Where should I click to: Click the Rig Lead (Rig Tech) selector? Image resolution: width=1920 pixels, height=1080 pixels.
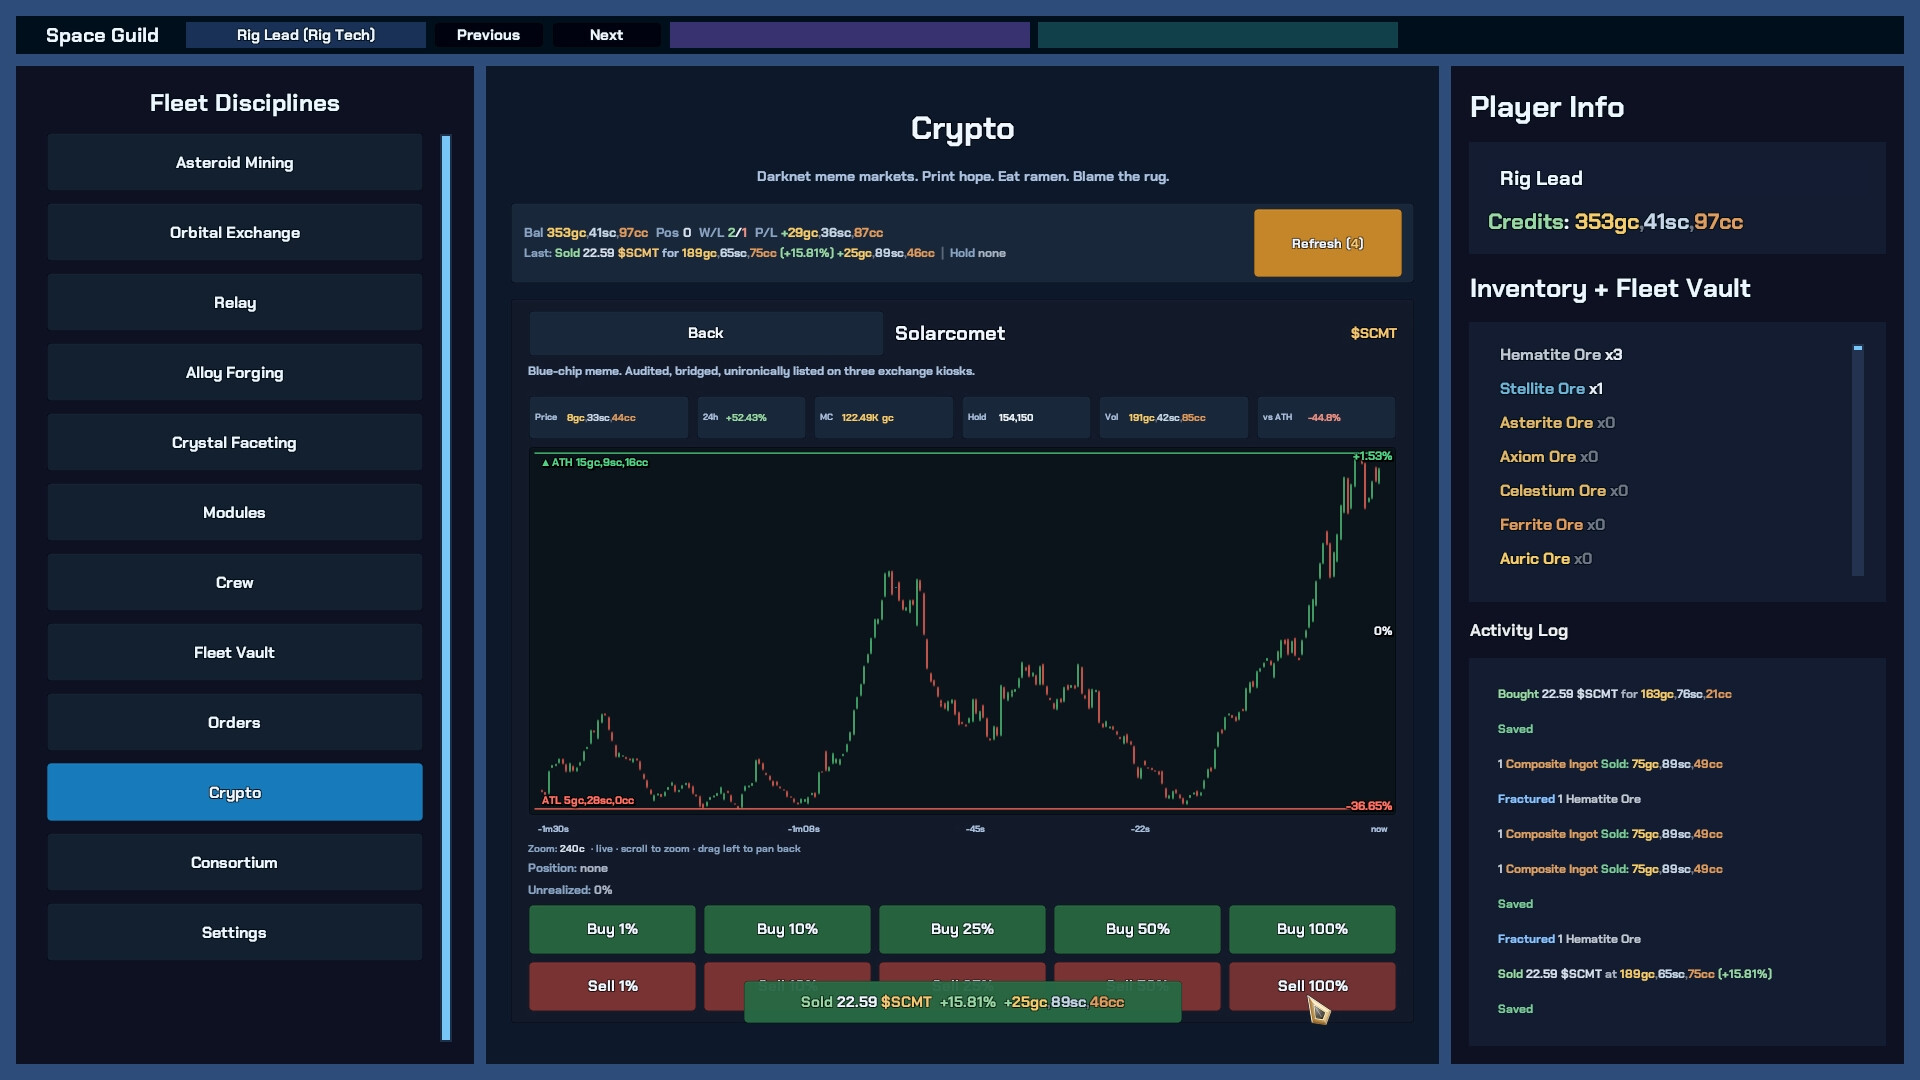click(306, 35)
